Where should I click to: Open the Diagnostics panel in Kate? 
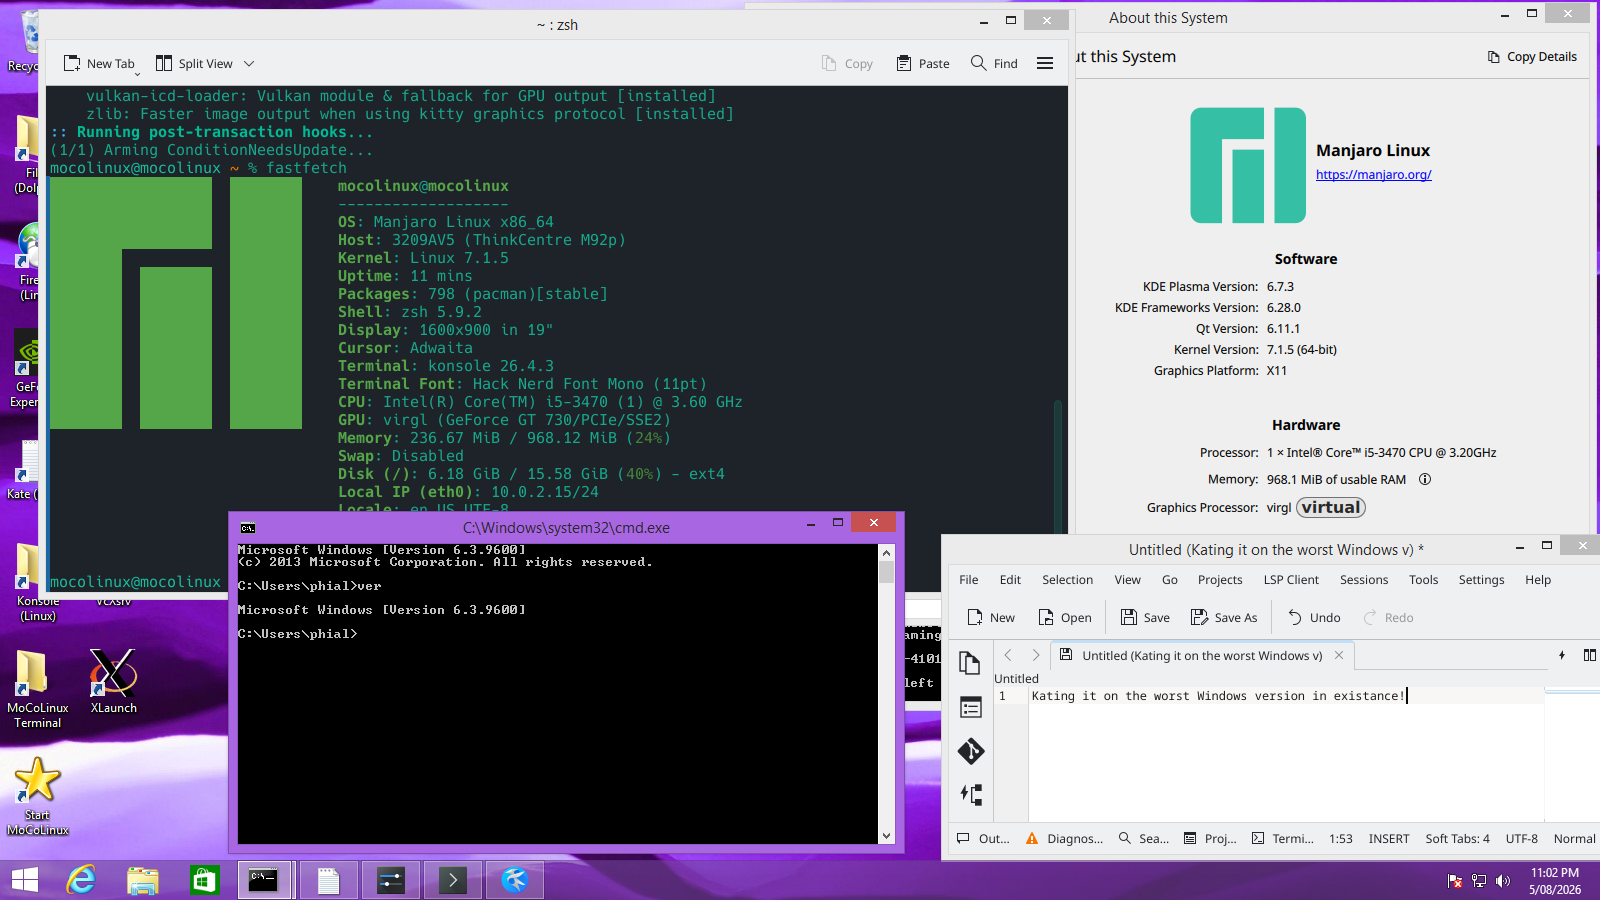1064,839
